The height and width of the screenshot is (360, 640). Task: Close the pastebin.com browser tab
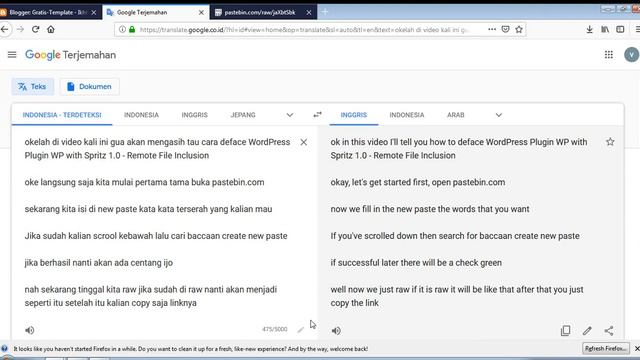click(x=309, y=13)
